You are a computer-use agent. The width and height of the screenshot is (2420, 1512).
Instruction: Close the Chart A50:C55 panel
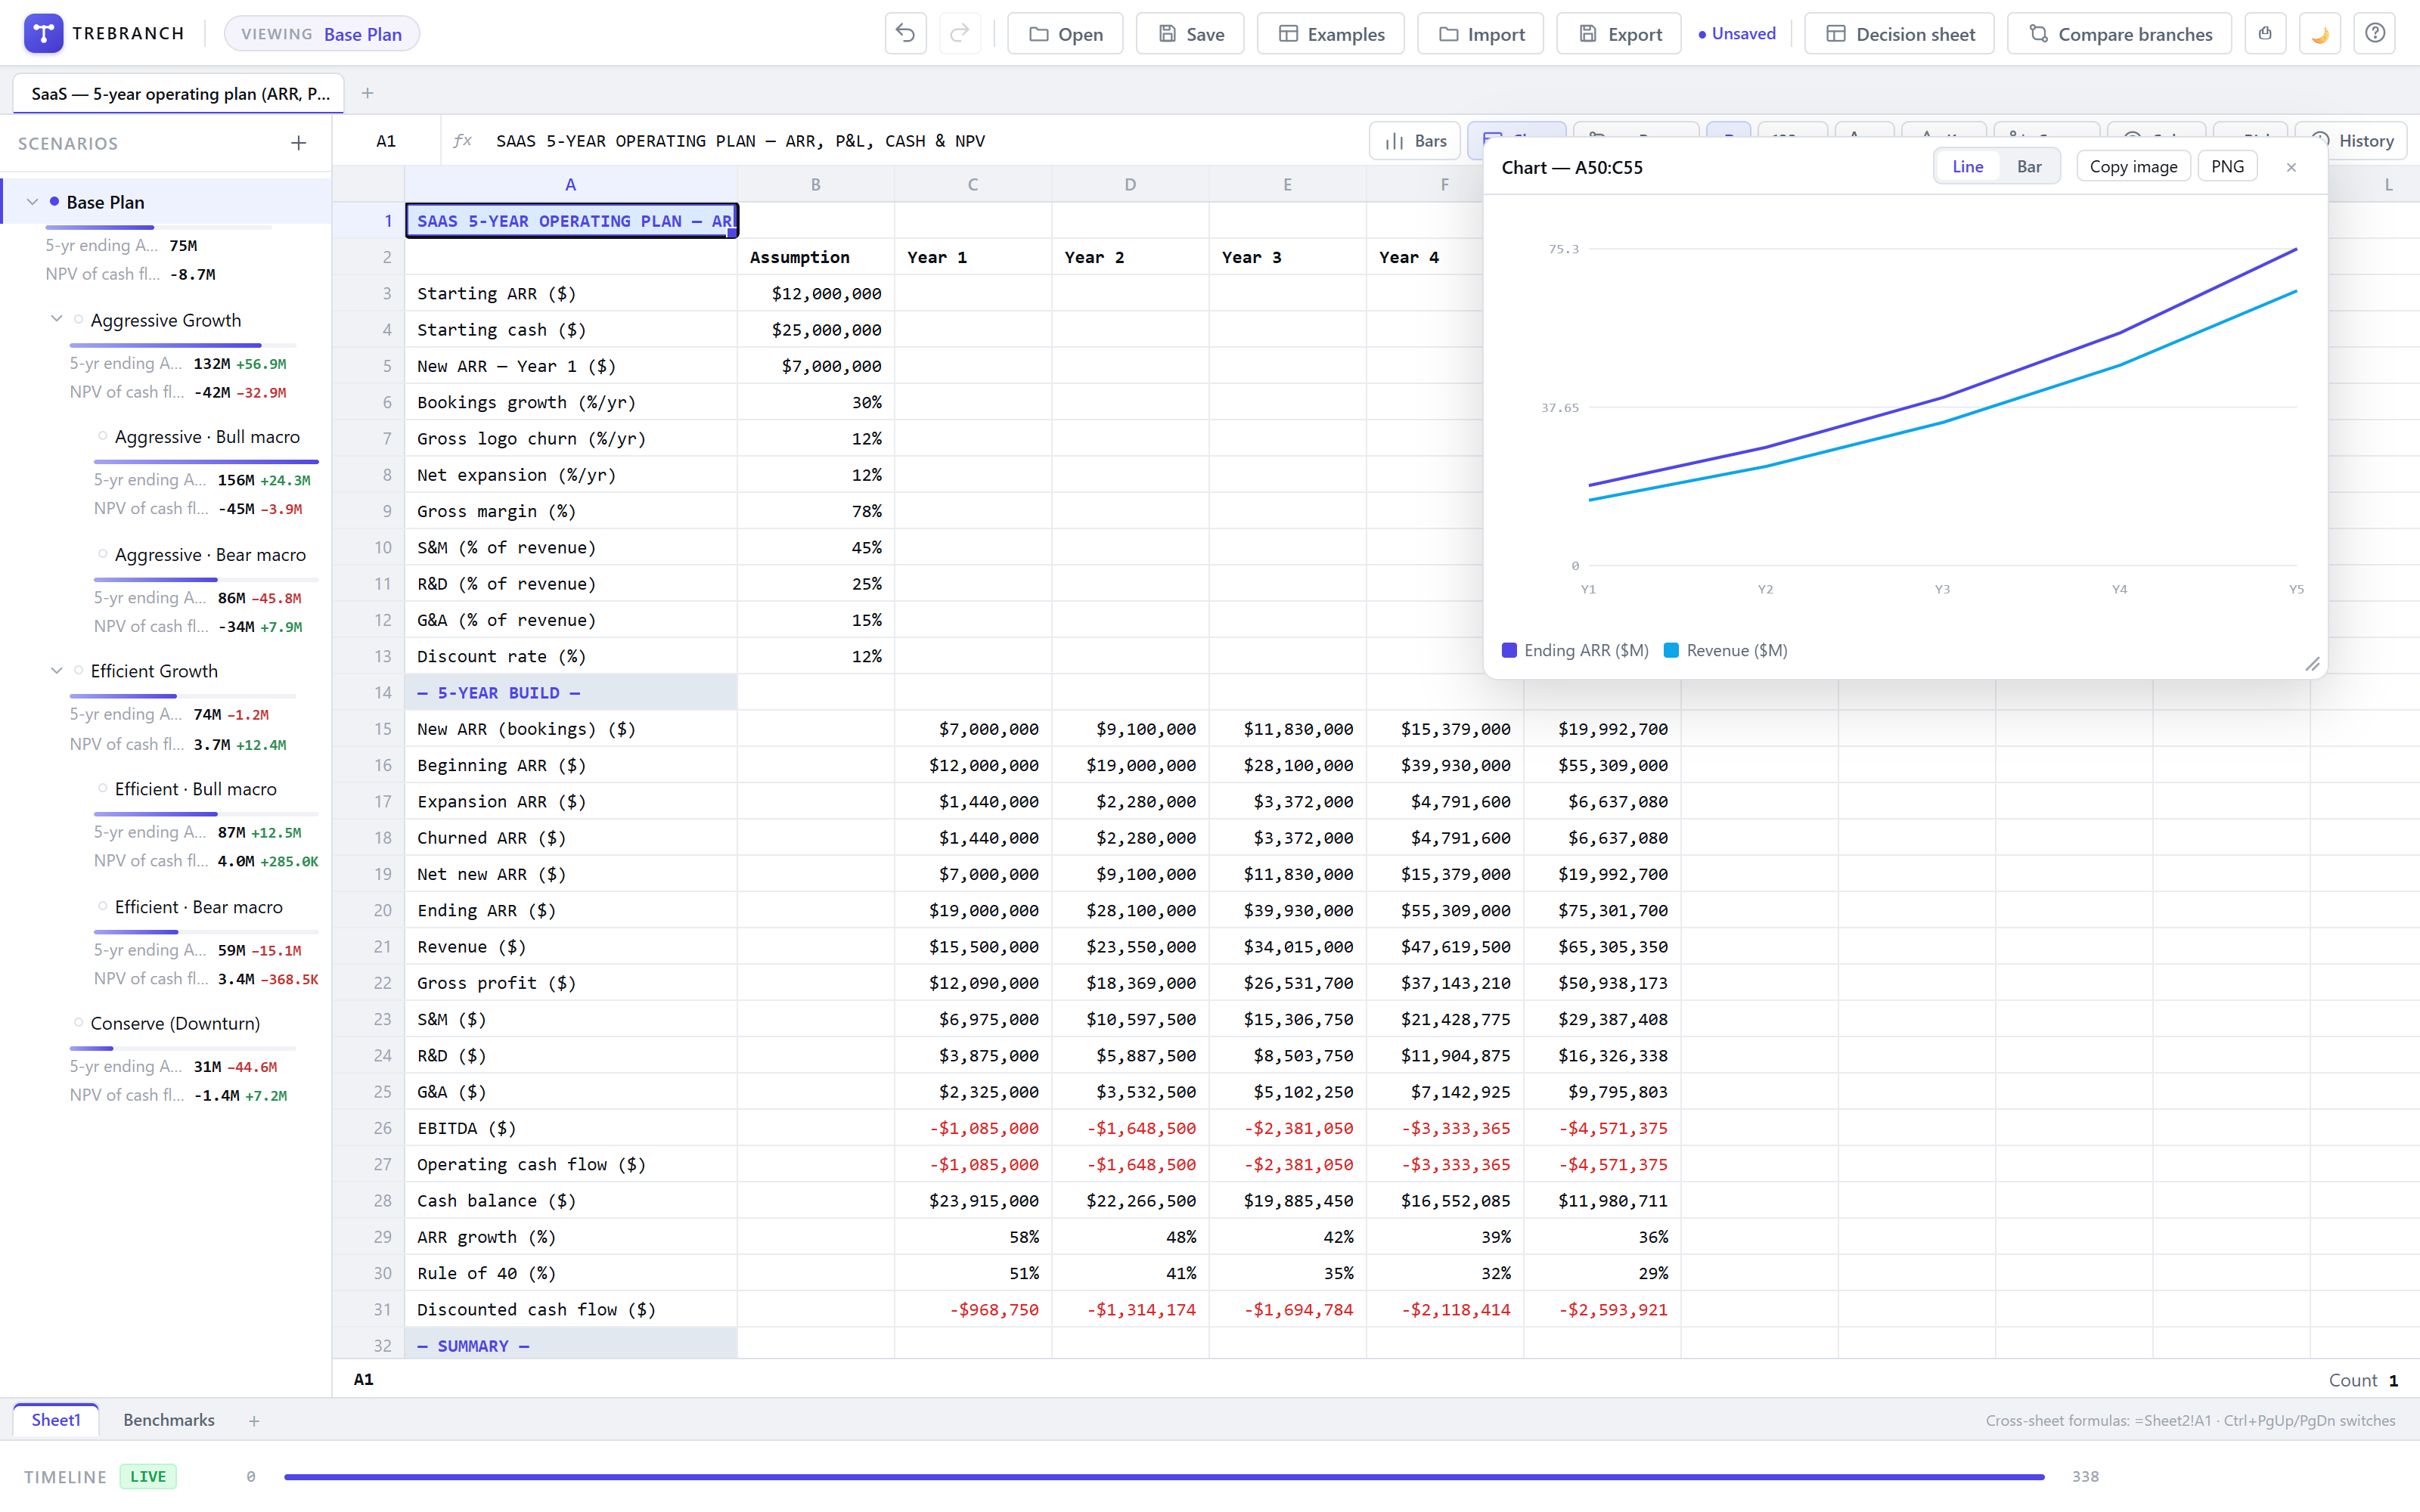click(2291, 167)
